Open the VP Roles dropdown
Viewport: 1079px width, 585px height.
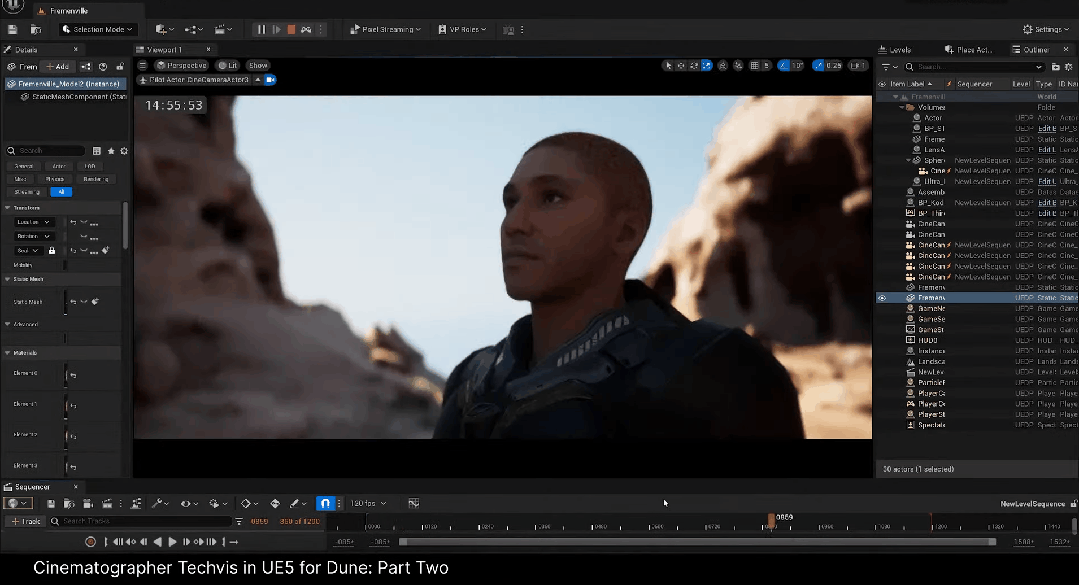[462, 30]
